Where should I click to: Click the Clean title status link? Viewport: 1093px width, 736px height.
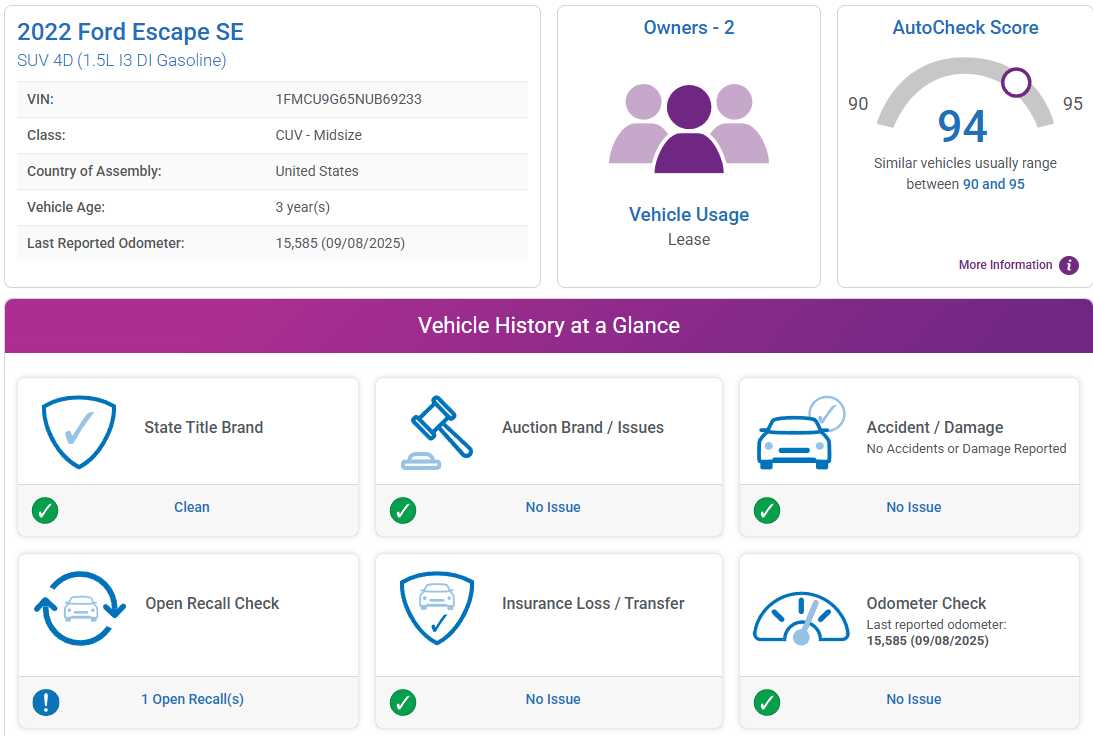(191, 507)
